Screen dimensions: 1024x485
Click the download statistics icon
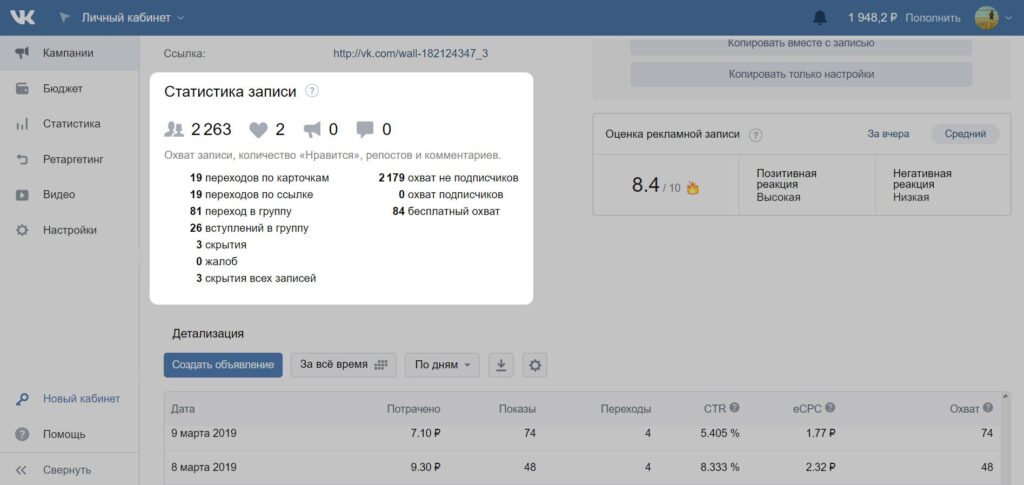pos(501,365)
